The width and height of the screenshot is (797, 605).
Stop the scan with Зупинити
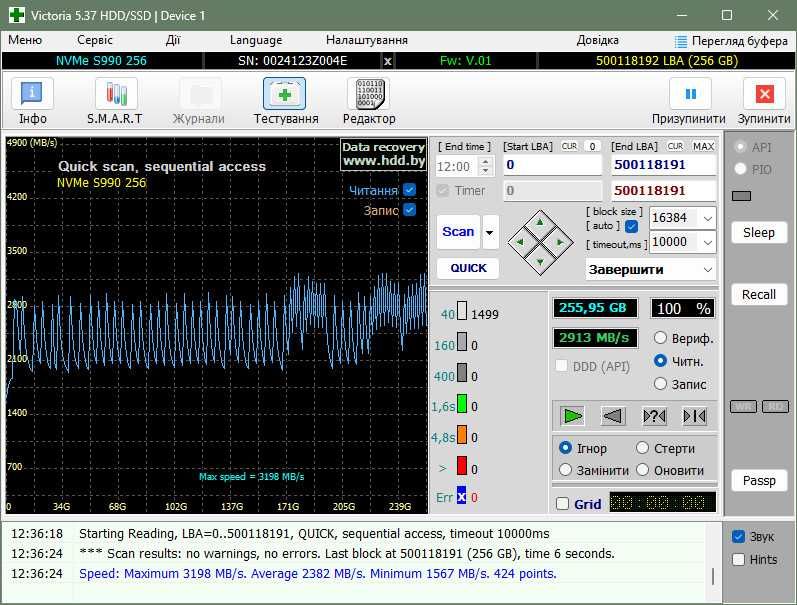coord(764,101)
